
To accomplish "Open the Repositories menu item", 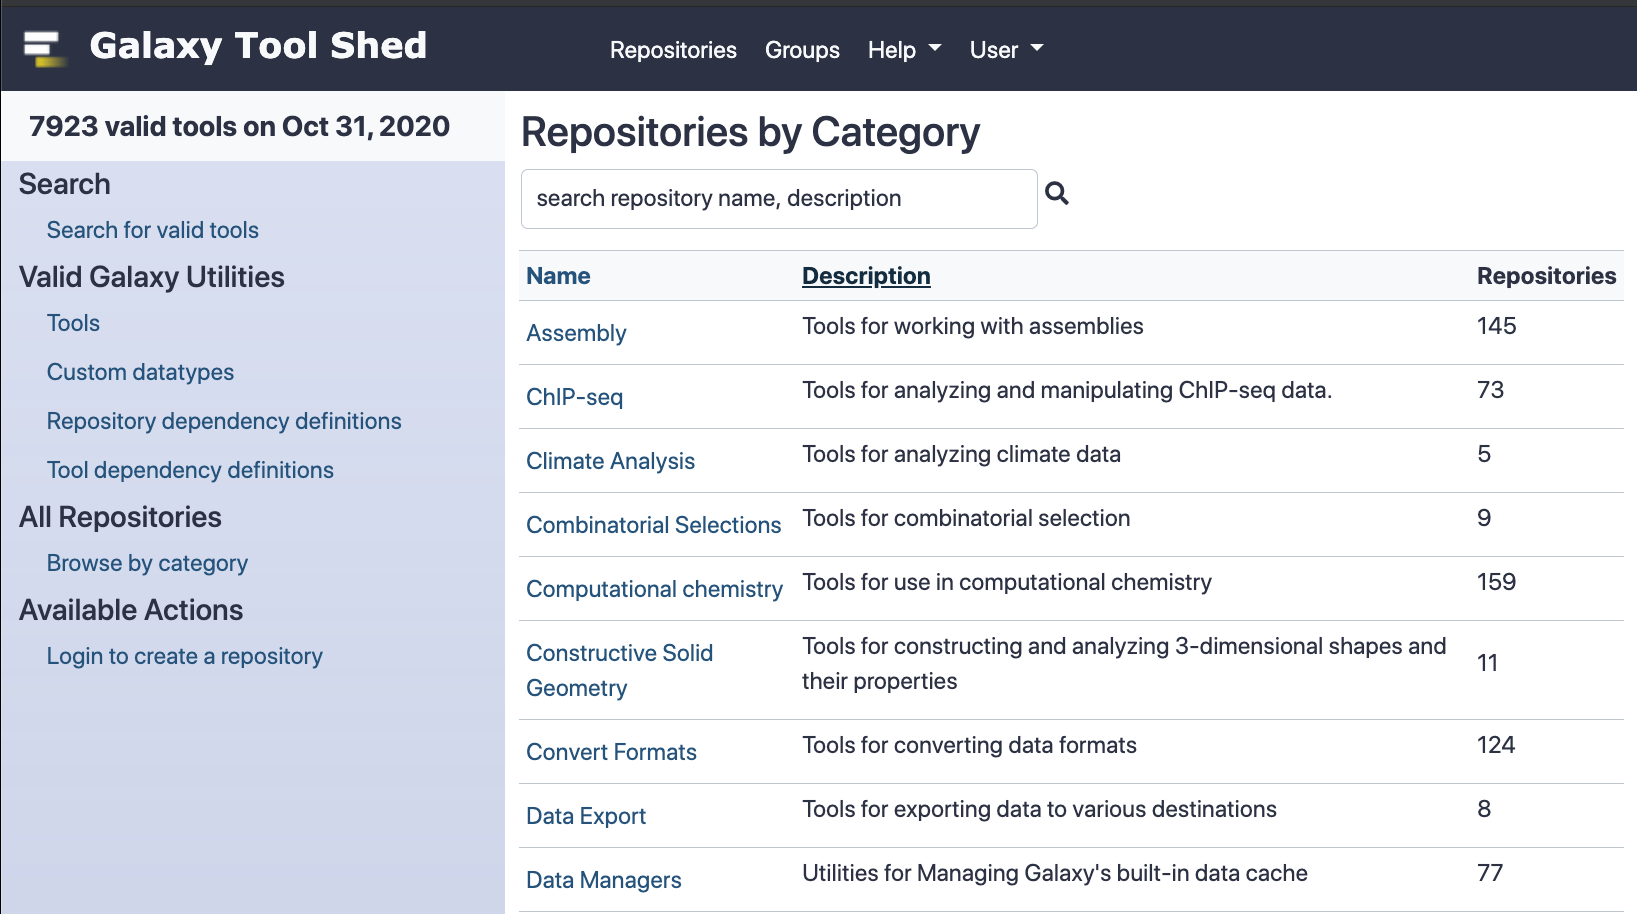I will pos(673,50).
